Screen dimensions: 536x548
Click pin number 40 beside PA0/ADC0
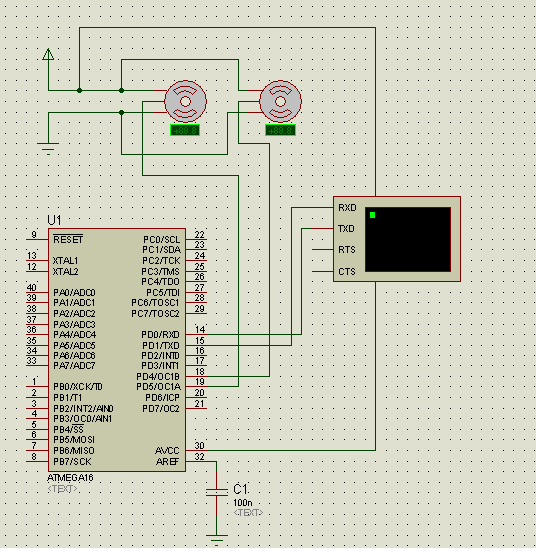pos(31,287)
